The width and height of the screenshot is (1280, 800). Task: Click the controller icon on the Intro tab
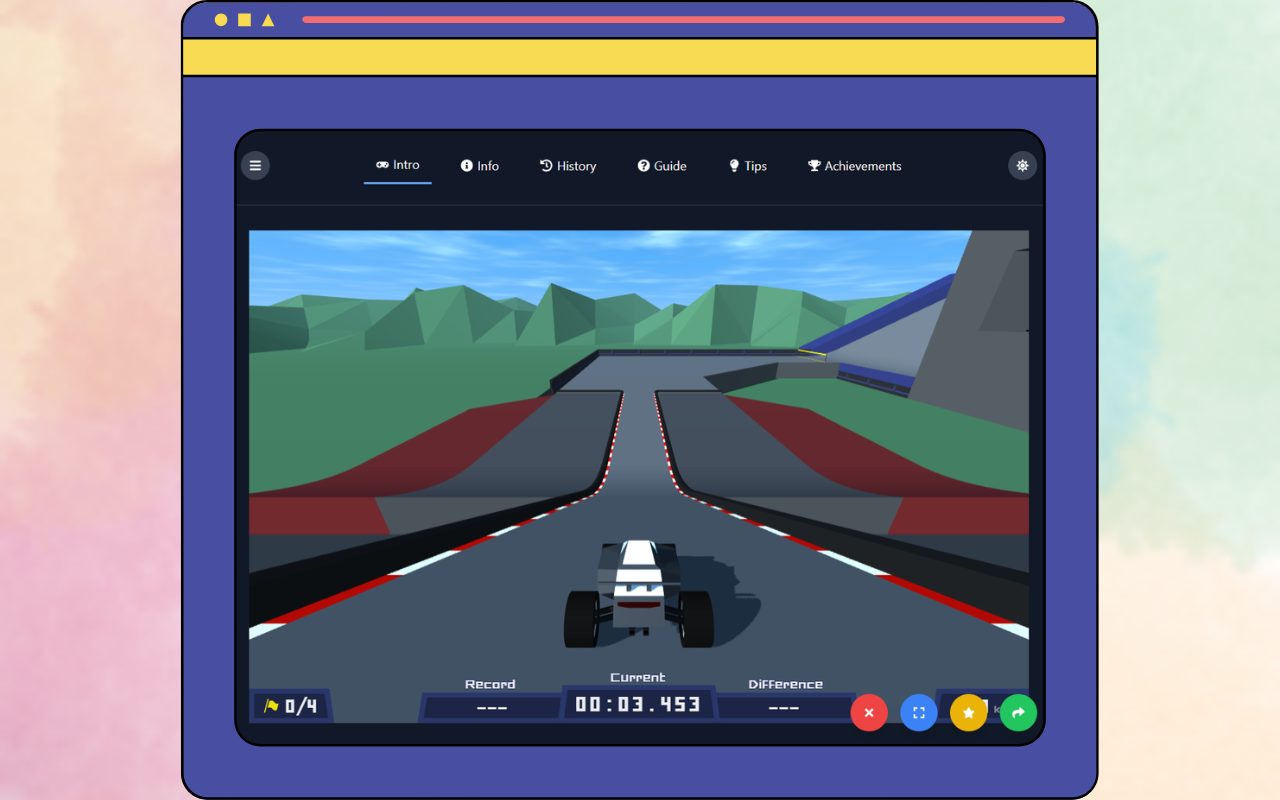point(383,165)
